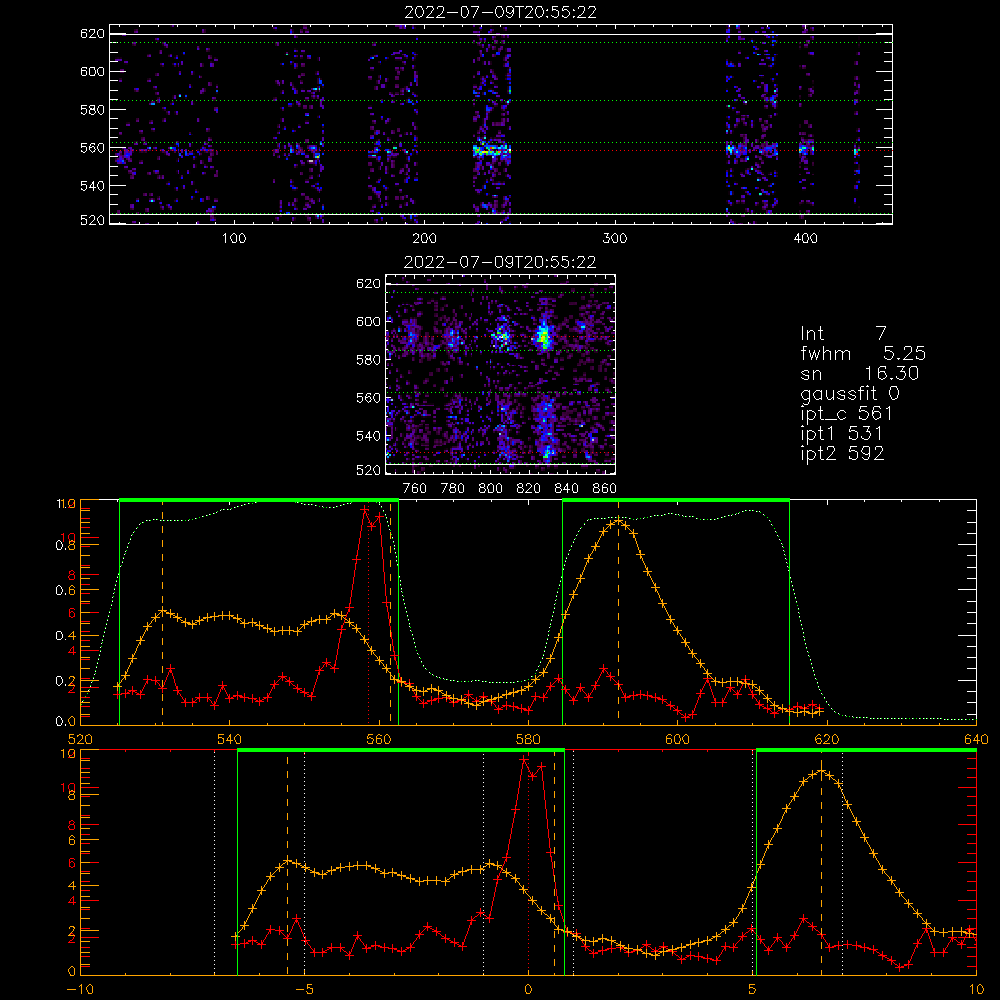The width and height of the screenshot is (1000, 1000).
Task: Select the 'sn 16.30' readout line
Action: point(860,374)
